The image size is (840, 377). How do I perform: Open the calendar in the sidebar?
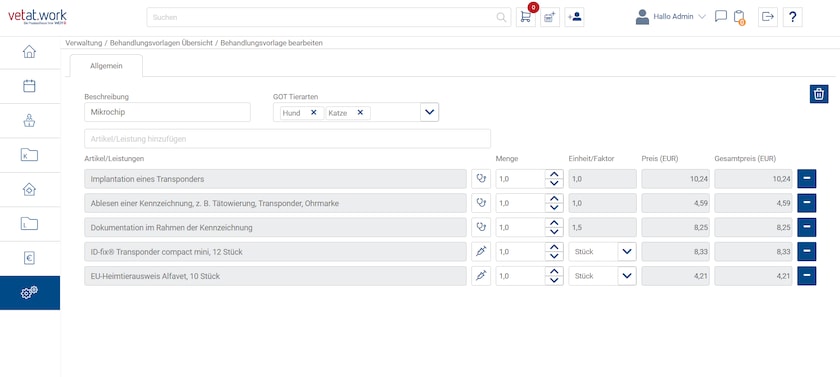click(x=29, y=86)
